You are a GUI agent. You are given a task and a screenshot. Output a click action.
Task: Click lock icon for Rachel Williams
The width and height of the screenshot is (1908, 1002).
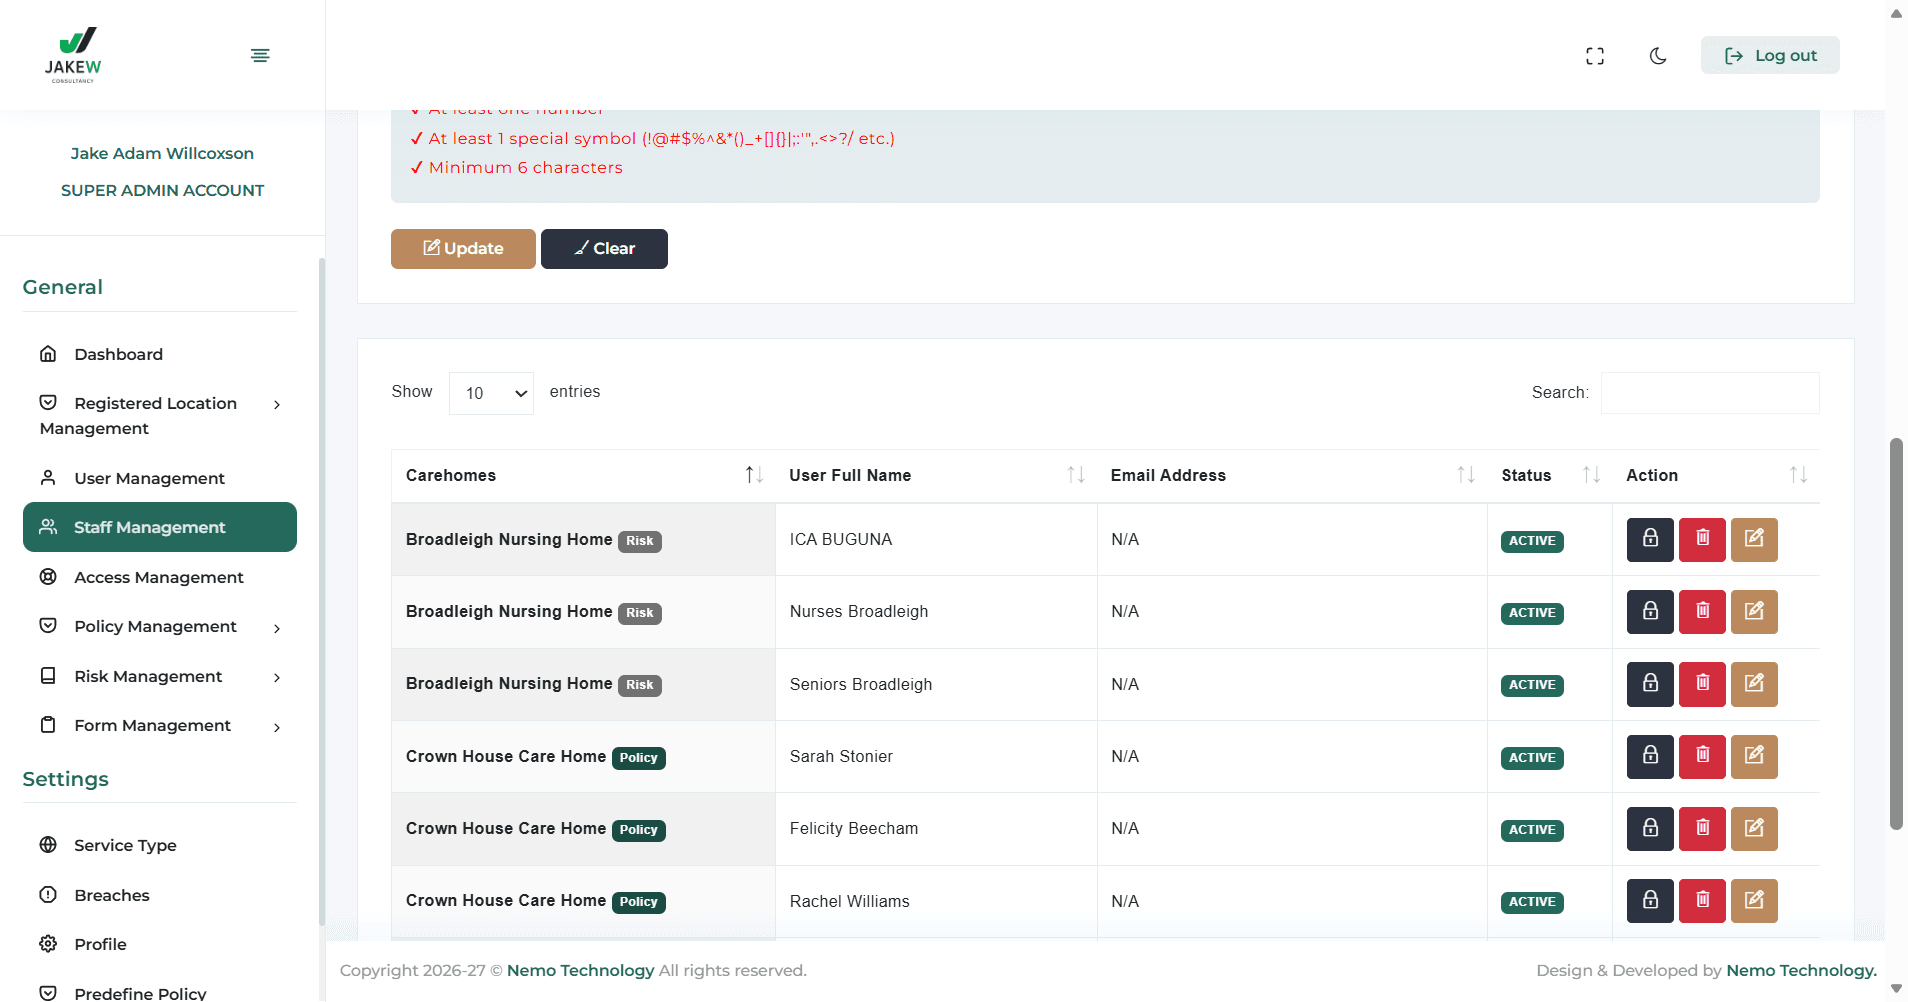(1650, 901)
